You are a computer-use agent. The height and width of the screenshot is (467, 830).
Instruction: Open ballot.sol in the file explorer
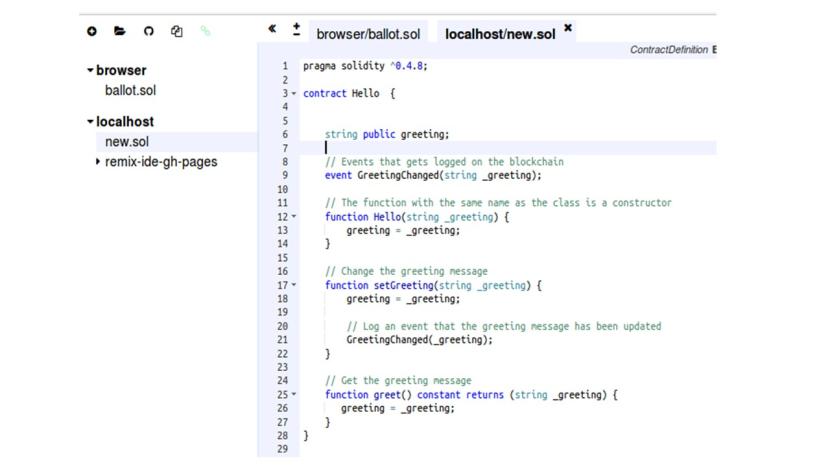tap(130, 90)
